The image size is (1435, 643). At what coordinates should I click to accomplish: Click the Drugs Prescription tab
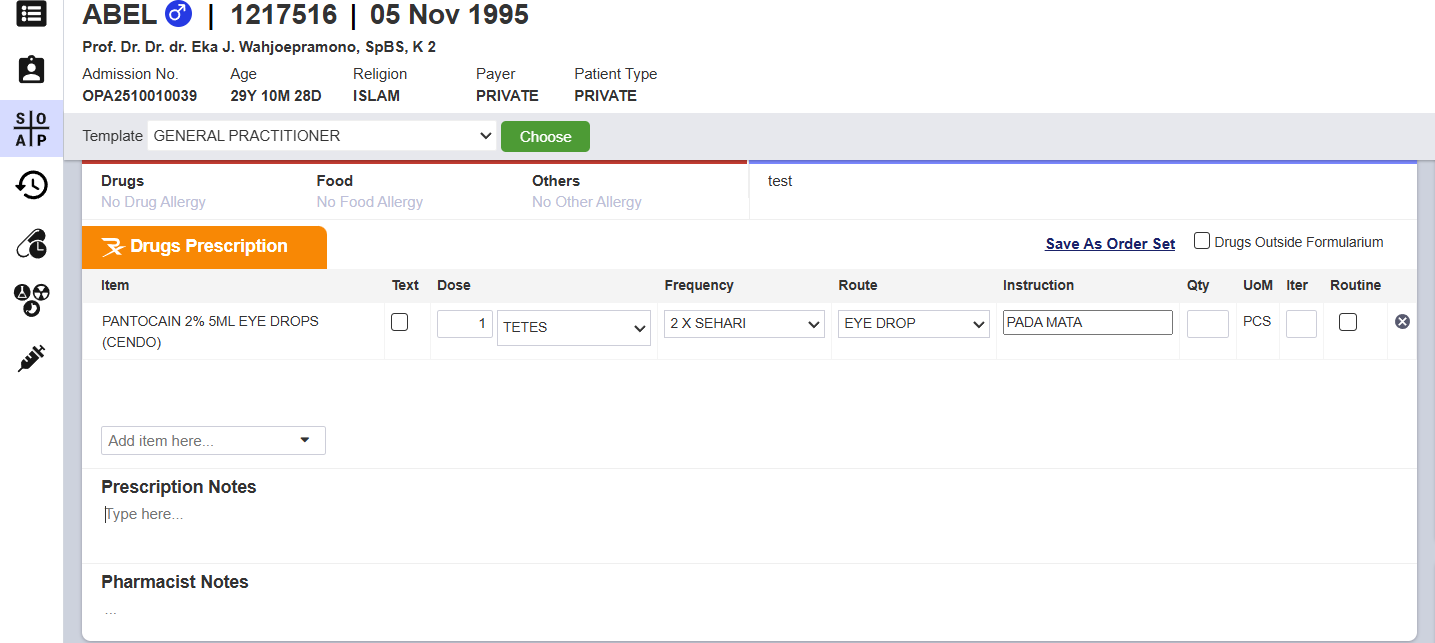205,247
